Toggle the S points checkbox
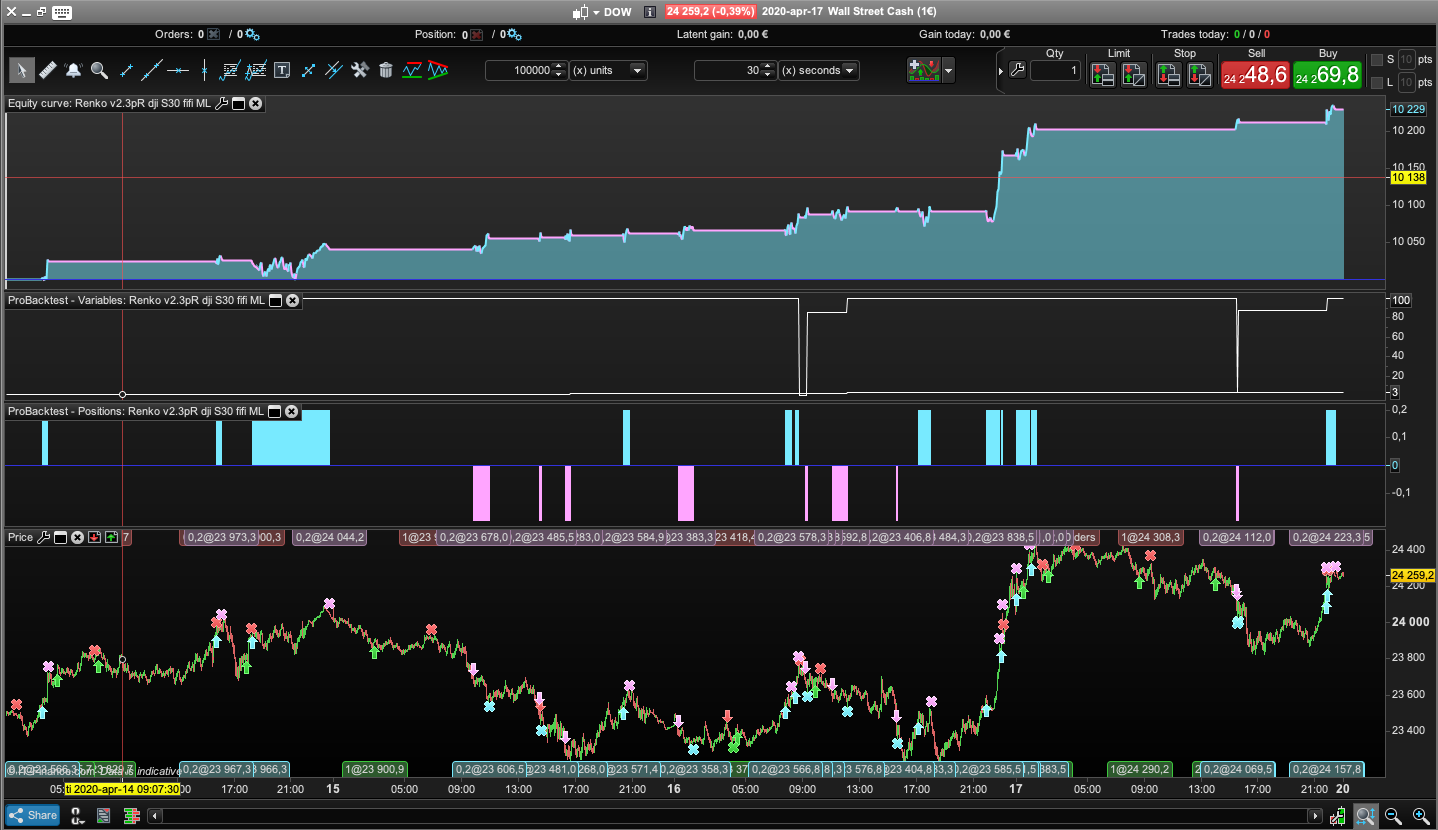 click(x=1377, y=60)
